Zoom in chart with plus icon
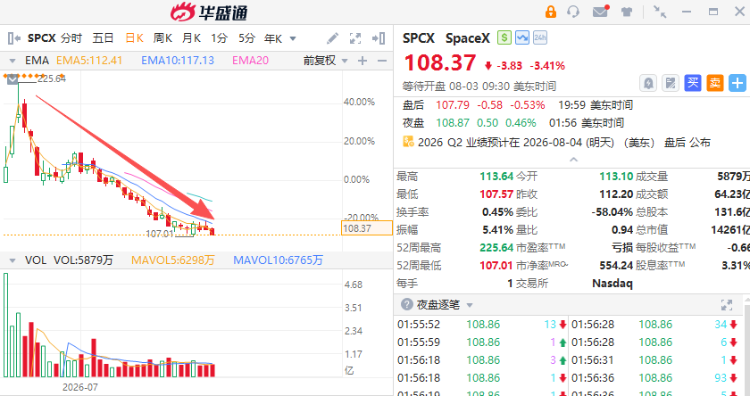The image size is (750, 396). [x=363, y=61]
